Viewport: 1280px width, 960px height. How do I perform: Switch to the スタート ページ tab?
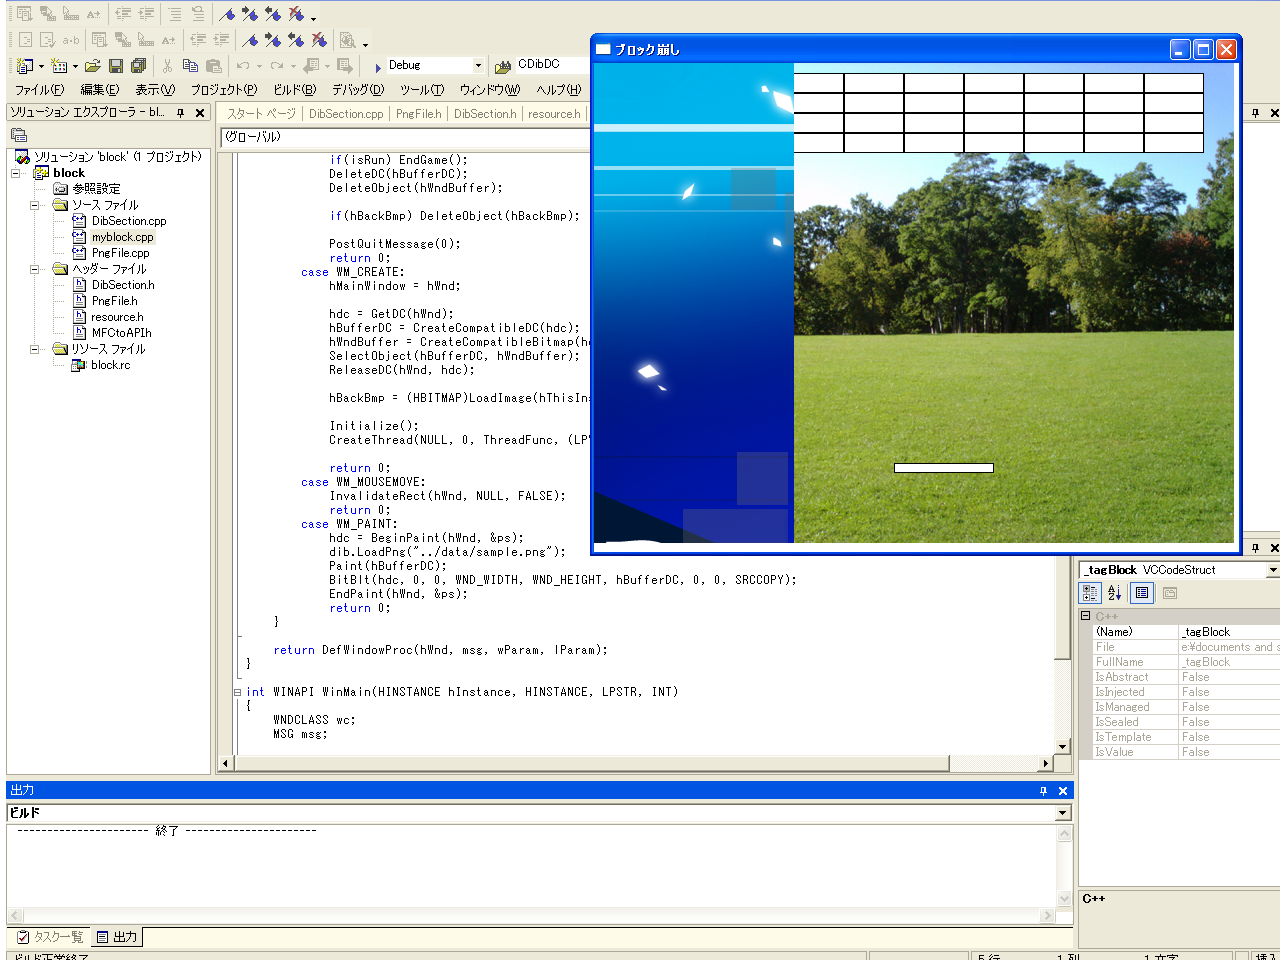[261, 114]
